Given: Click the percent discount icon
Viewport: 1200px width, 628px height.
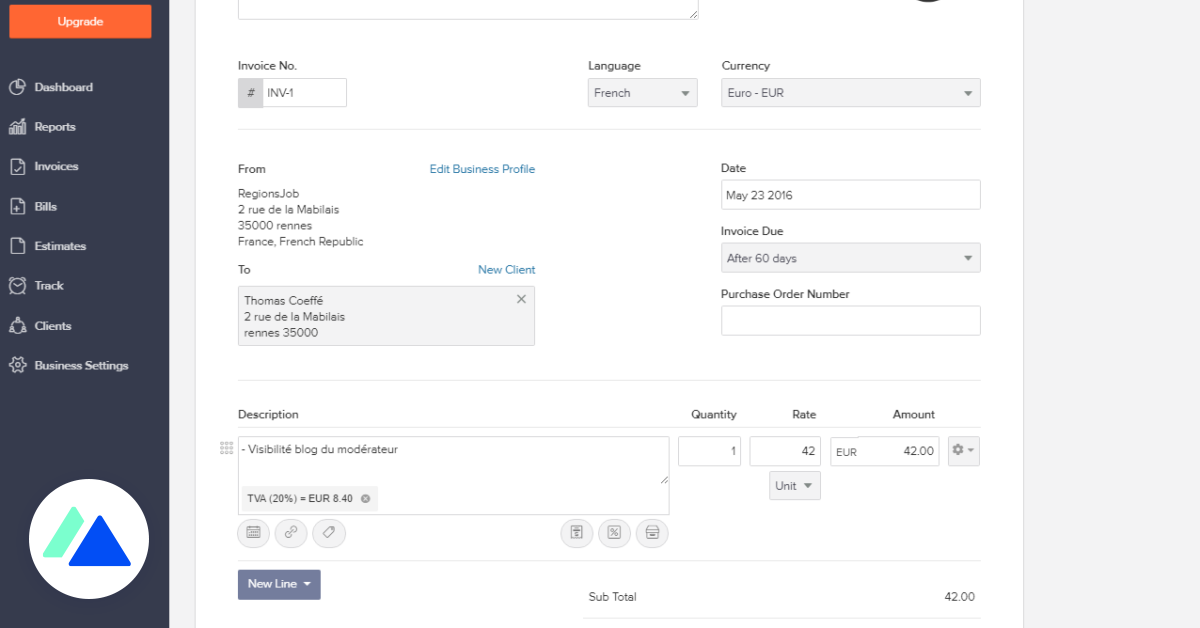Looking at the screenshot, I should point(614,533).
